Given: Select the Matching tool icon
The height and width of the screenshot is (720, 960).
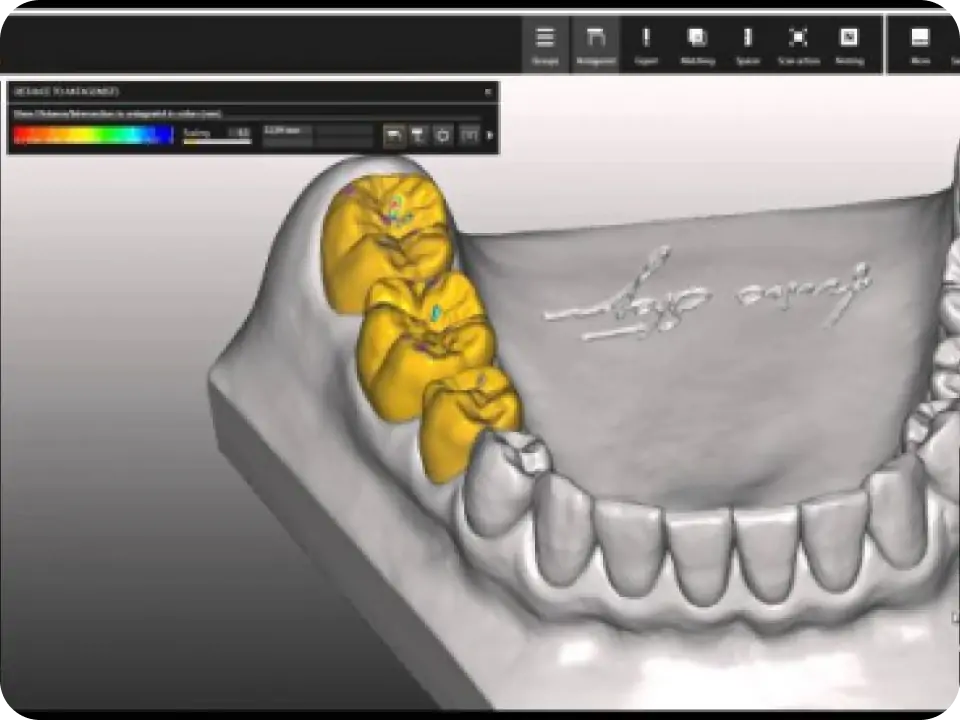Looking at the screenshot, I should [x=697, y=45].
